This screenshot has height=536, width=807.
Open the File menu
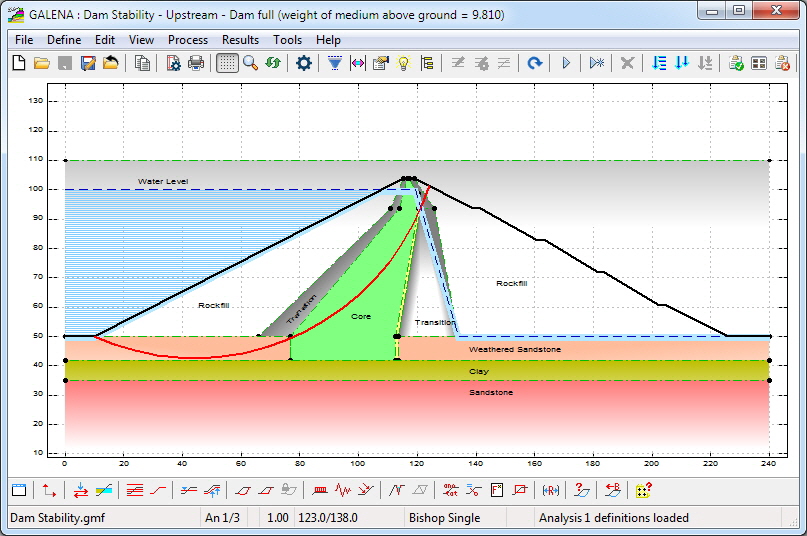[x=24, y=40]
